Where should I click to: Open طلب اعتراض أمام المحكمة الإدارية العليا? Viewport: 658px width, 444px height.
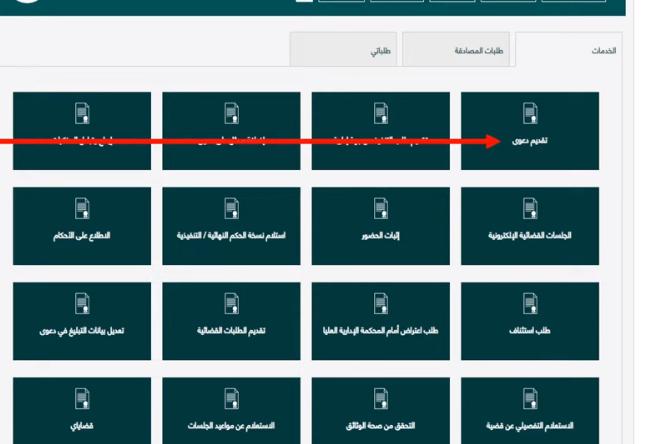tap(380, 320)
